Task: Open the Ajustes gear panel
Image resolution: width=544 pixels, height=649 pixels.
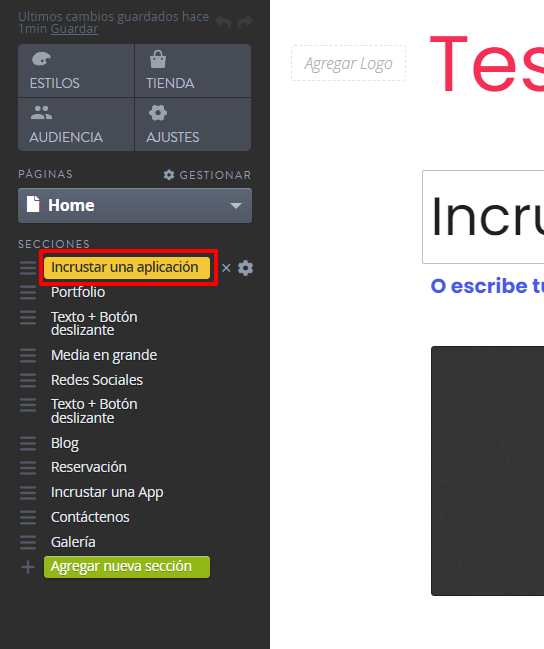Action: (193, 125)
